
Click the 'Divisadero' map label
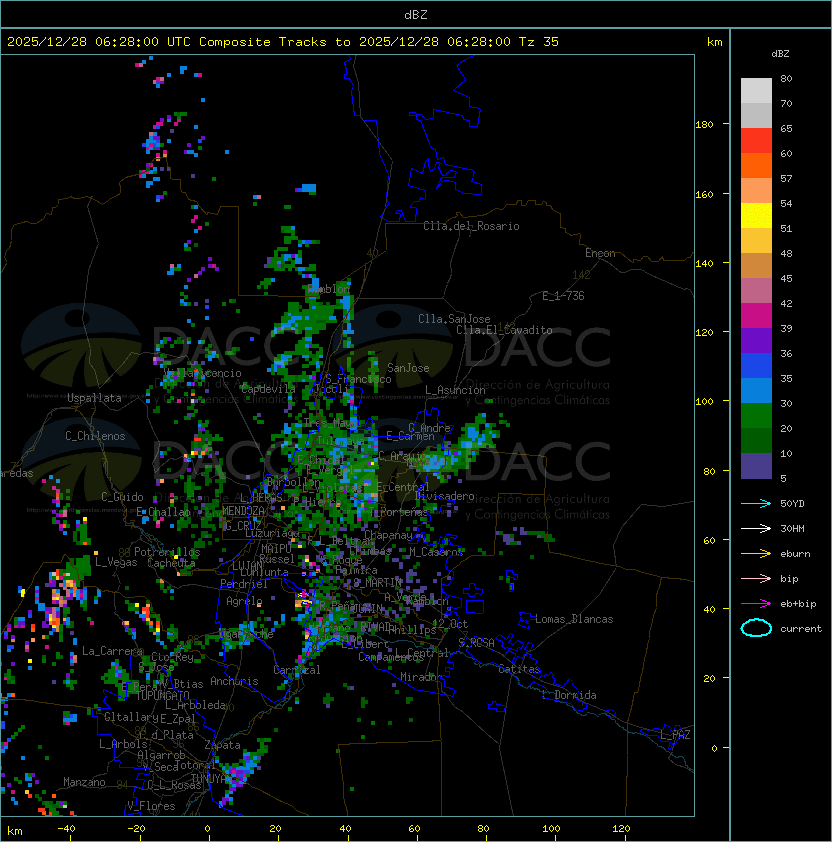click(444, 496)
